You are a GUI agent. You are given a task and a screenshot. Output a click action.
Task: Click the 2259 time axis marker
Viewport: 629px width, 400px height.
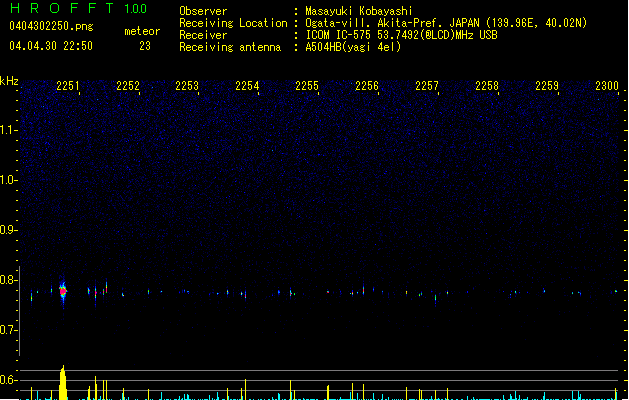[547, 86]
